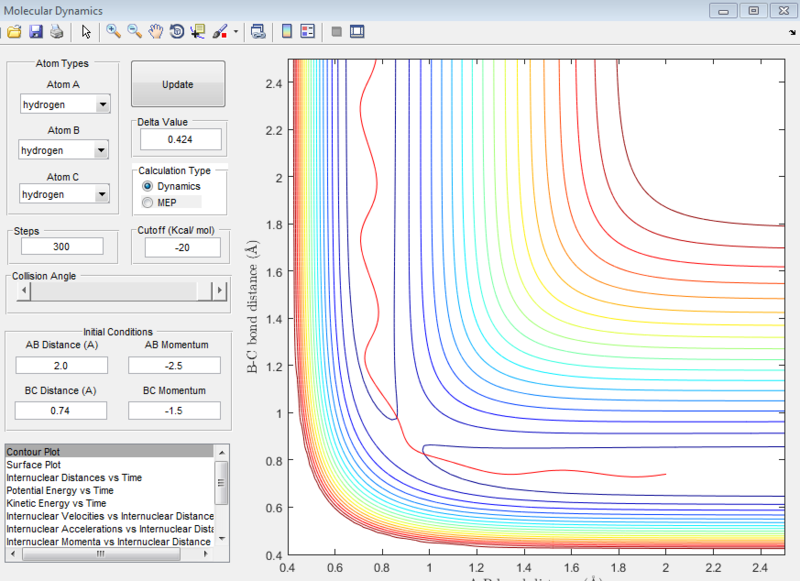
Task: Insert a colorbar from the toolbar
Action: [x=287, y=32]
